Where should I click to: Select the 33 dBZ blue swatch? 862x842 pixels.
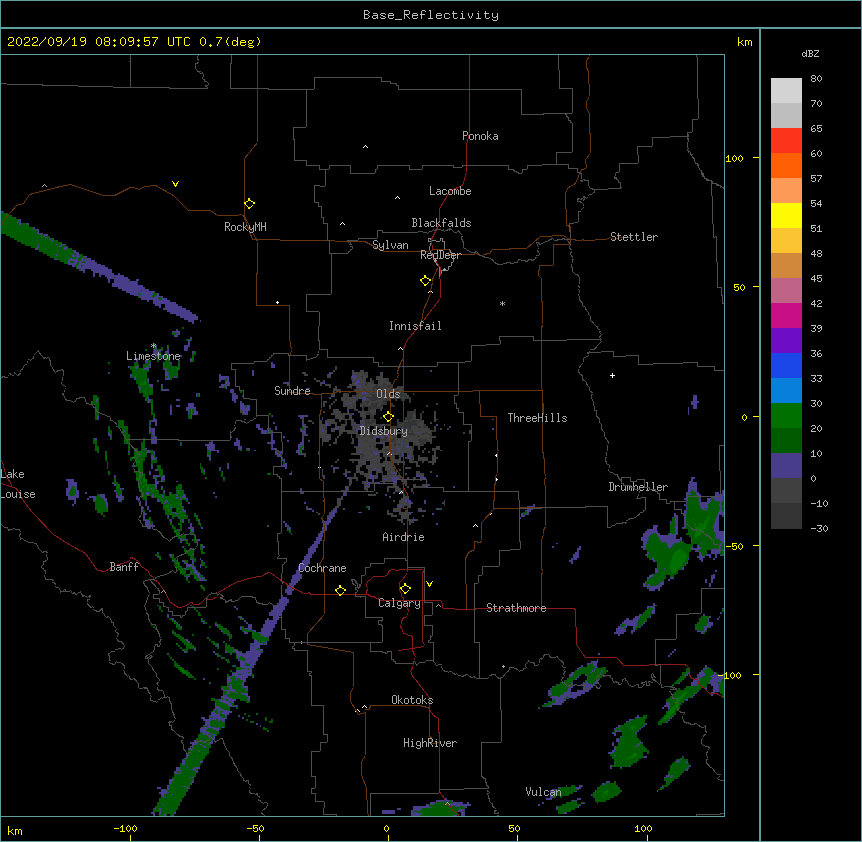pyautogui.click(x=786, y=365)
